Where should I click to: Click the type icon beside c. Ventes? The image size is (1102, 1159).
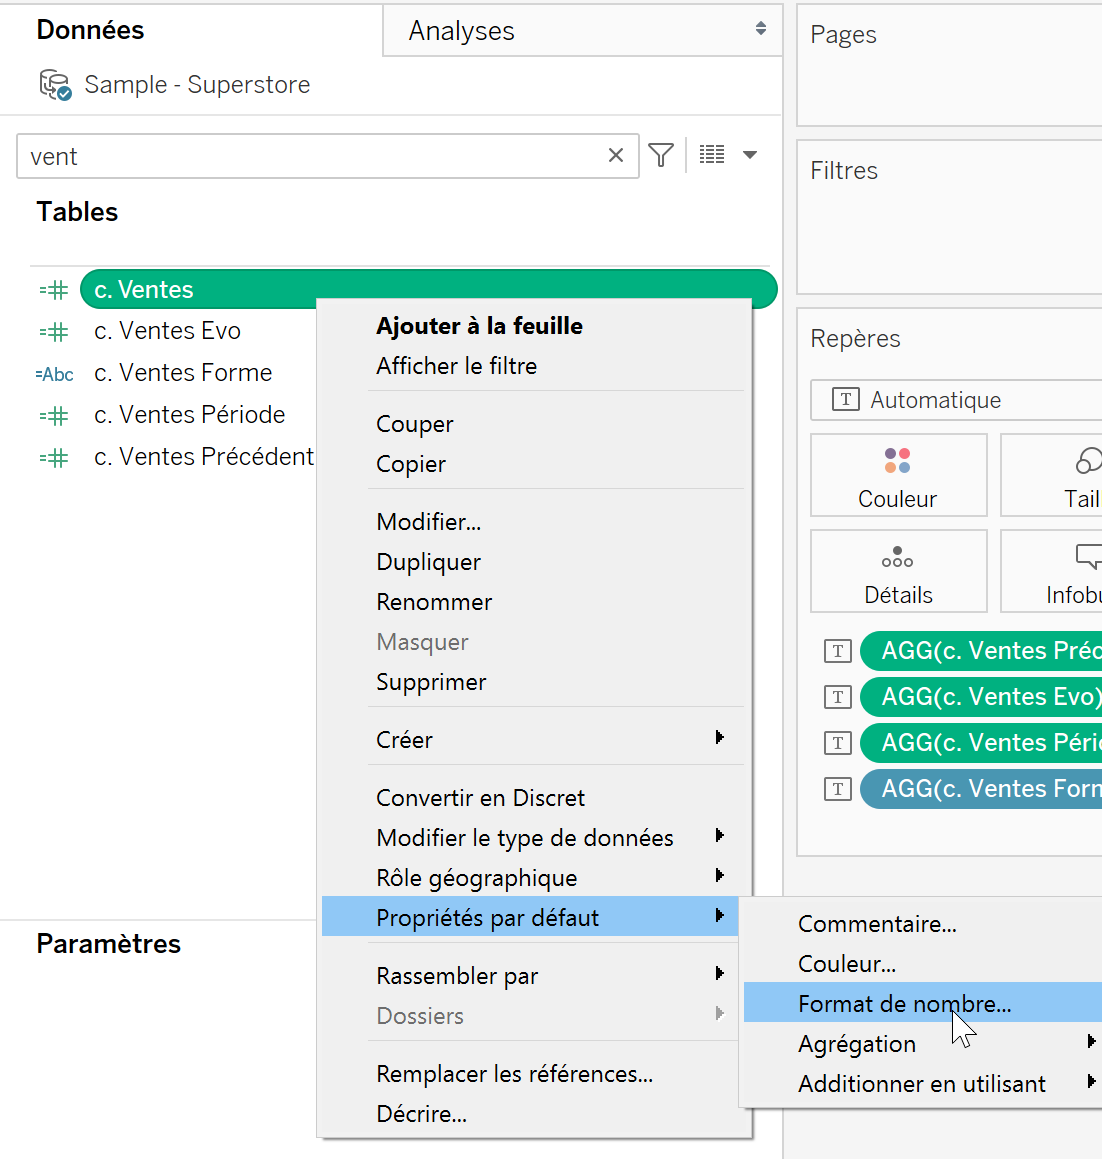tap(54, 290)
